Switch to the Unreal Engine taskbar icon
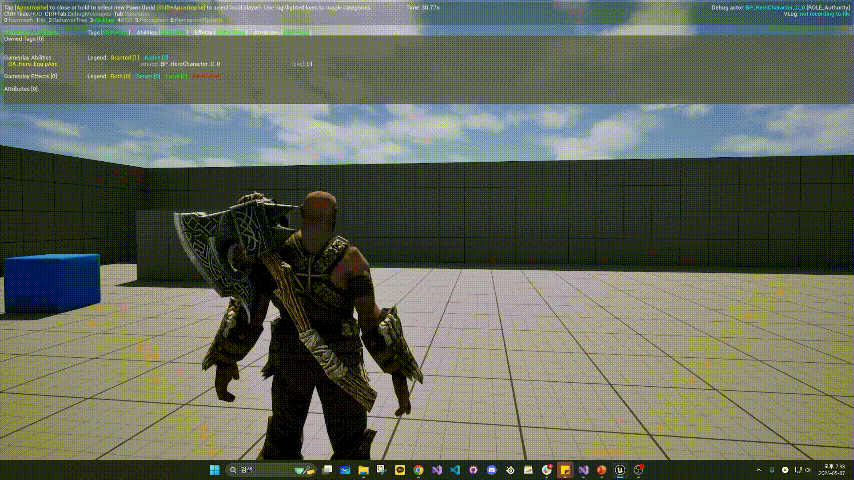The width and height of the screenshot is (854, 480). 620,470
